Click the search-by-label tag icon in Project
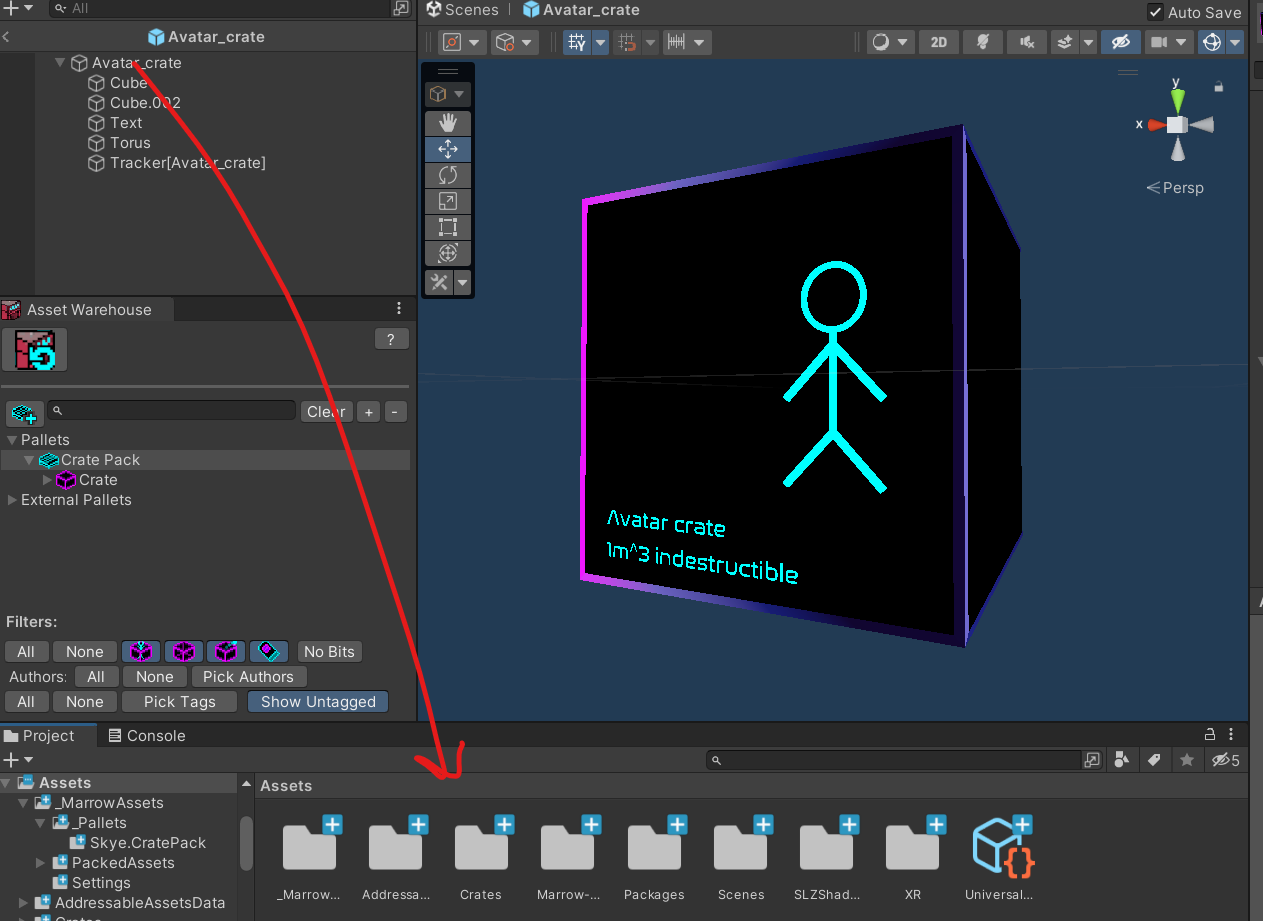 coord(1154,760)
